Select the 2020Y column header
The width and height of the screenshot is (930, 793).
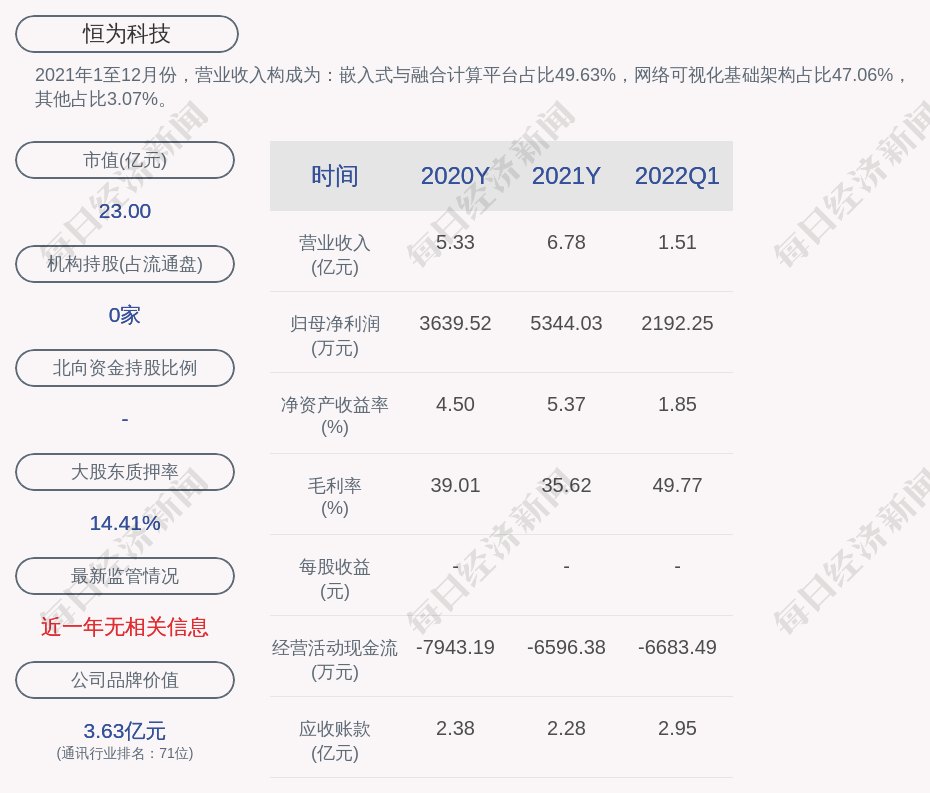(455, 176)
